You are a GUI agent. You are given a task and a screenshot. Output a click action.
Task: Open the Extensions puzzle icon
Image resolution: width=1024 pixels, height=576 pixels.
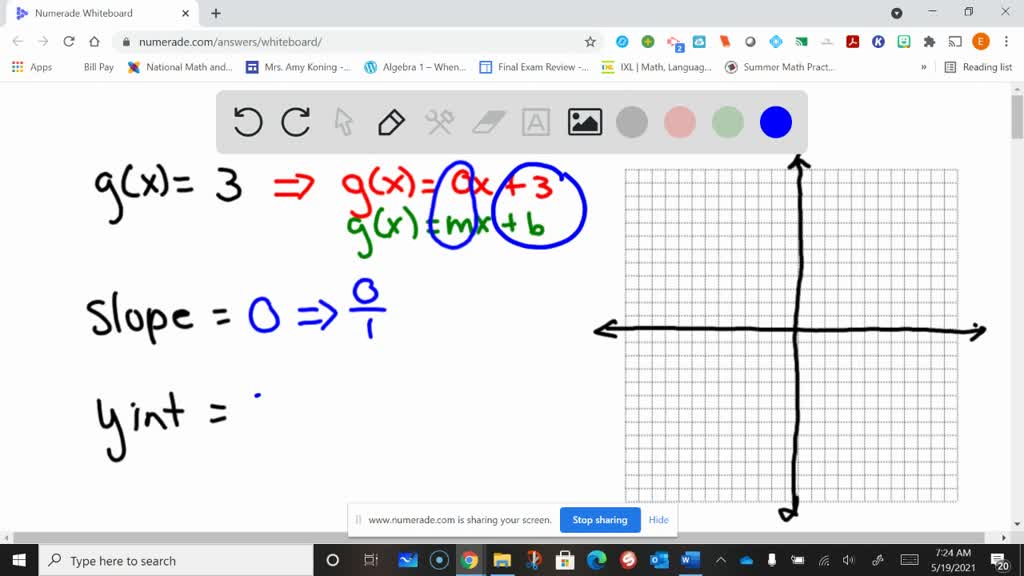pyautogui.click(x=929, y=42)
